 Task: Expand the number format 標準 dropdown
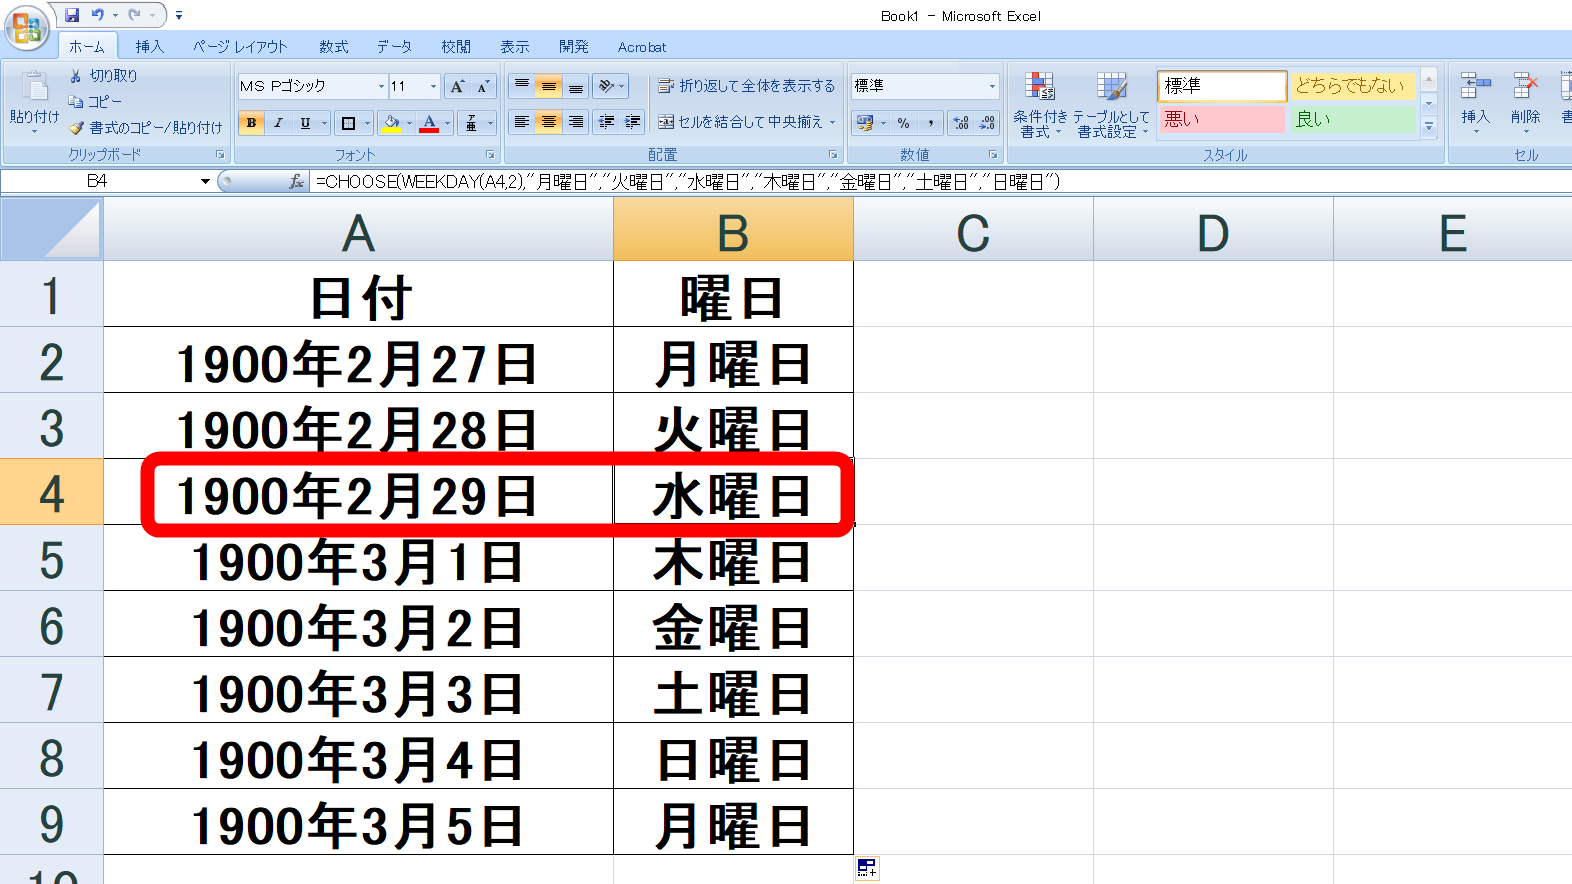(992, 87)
